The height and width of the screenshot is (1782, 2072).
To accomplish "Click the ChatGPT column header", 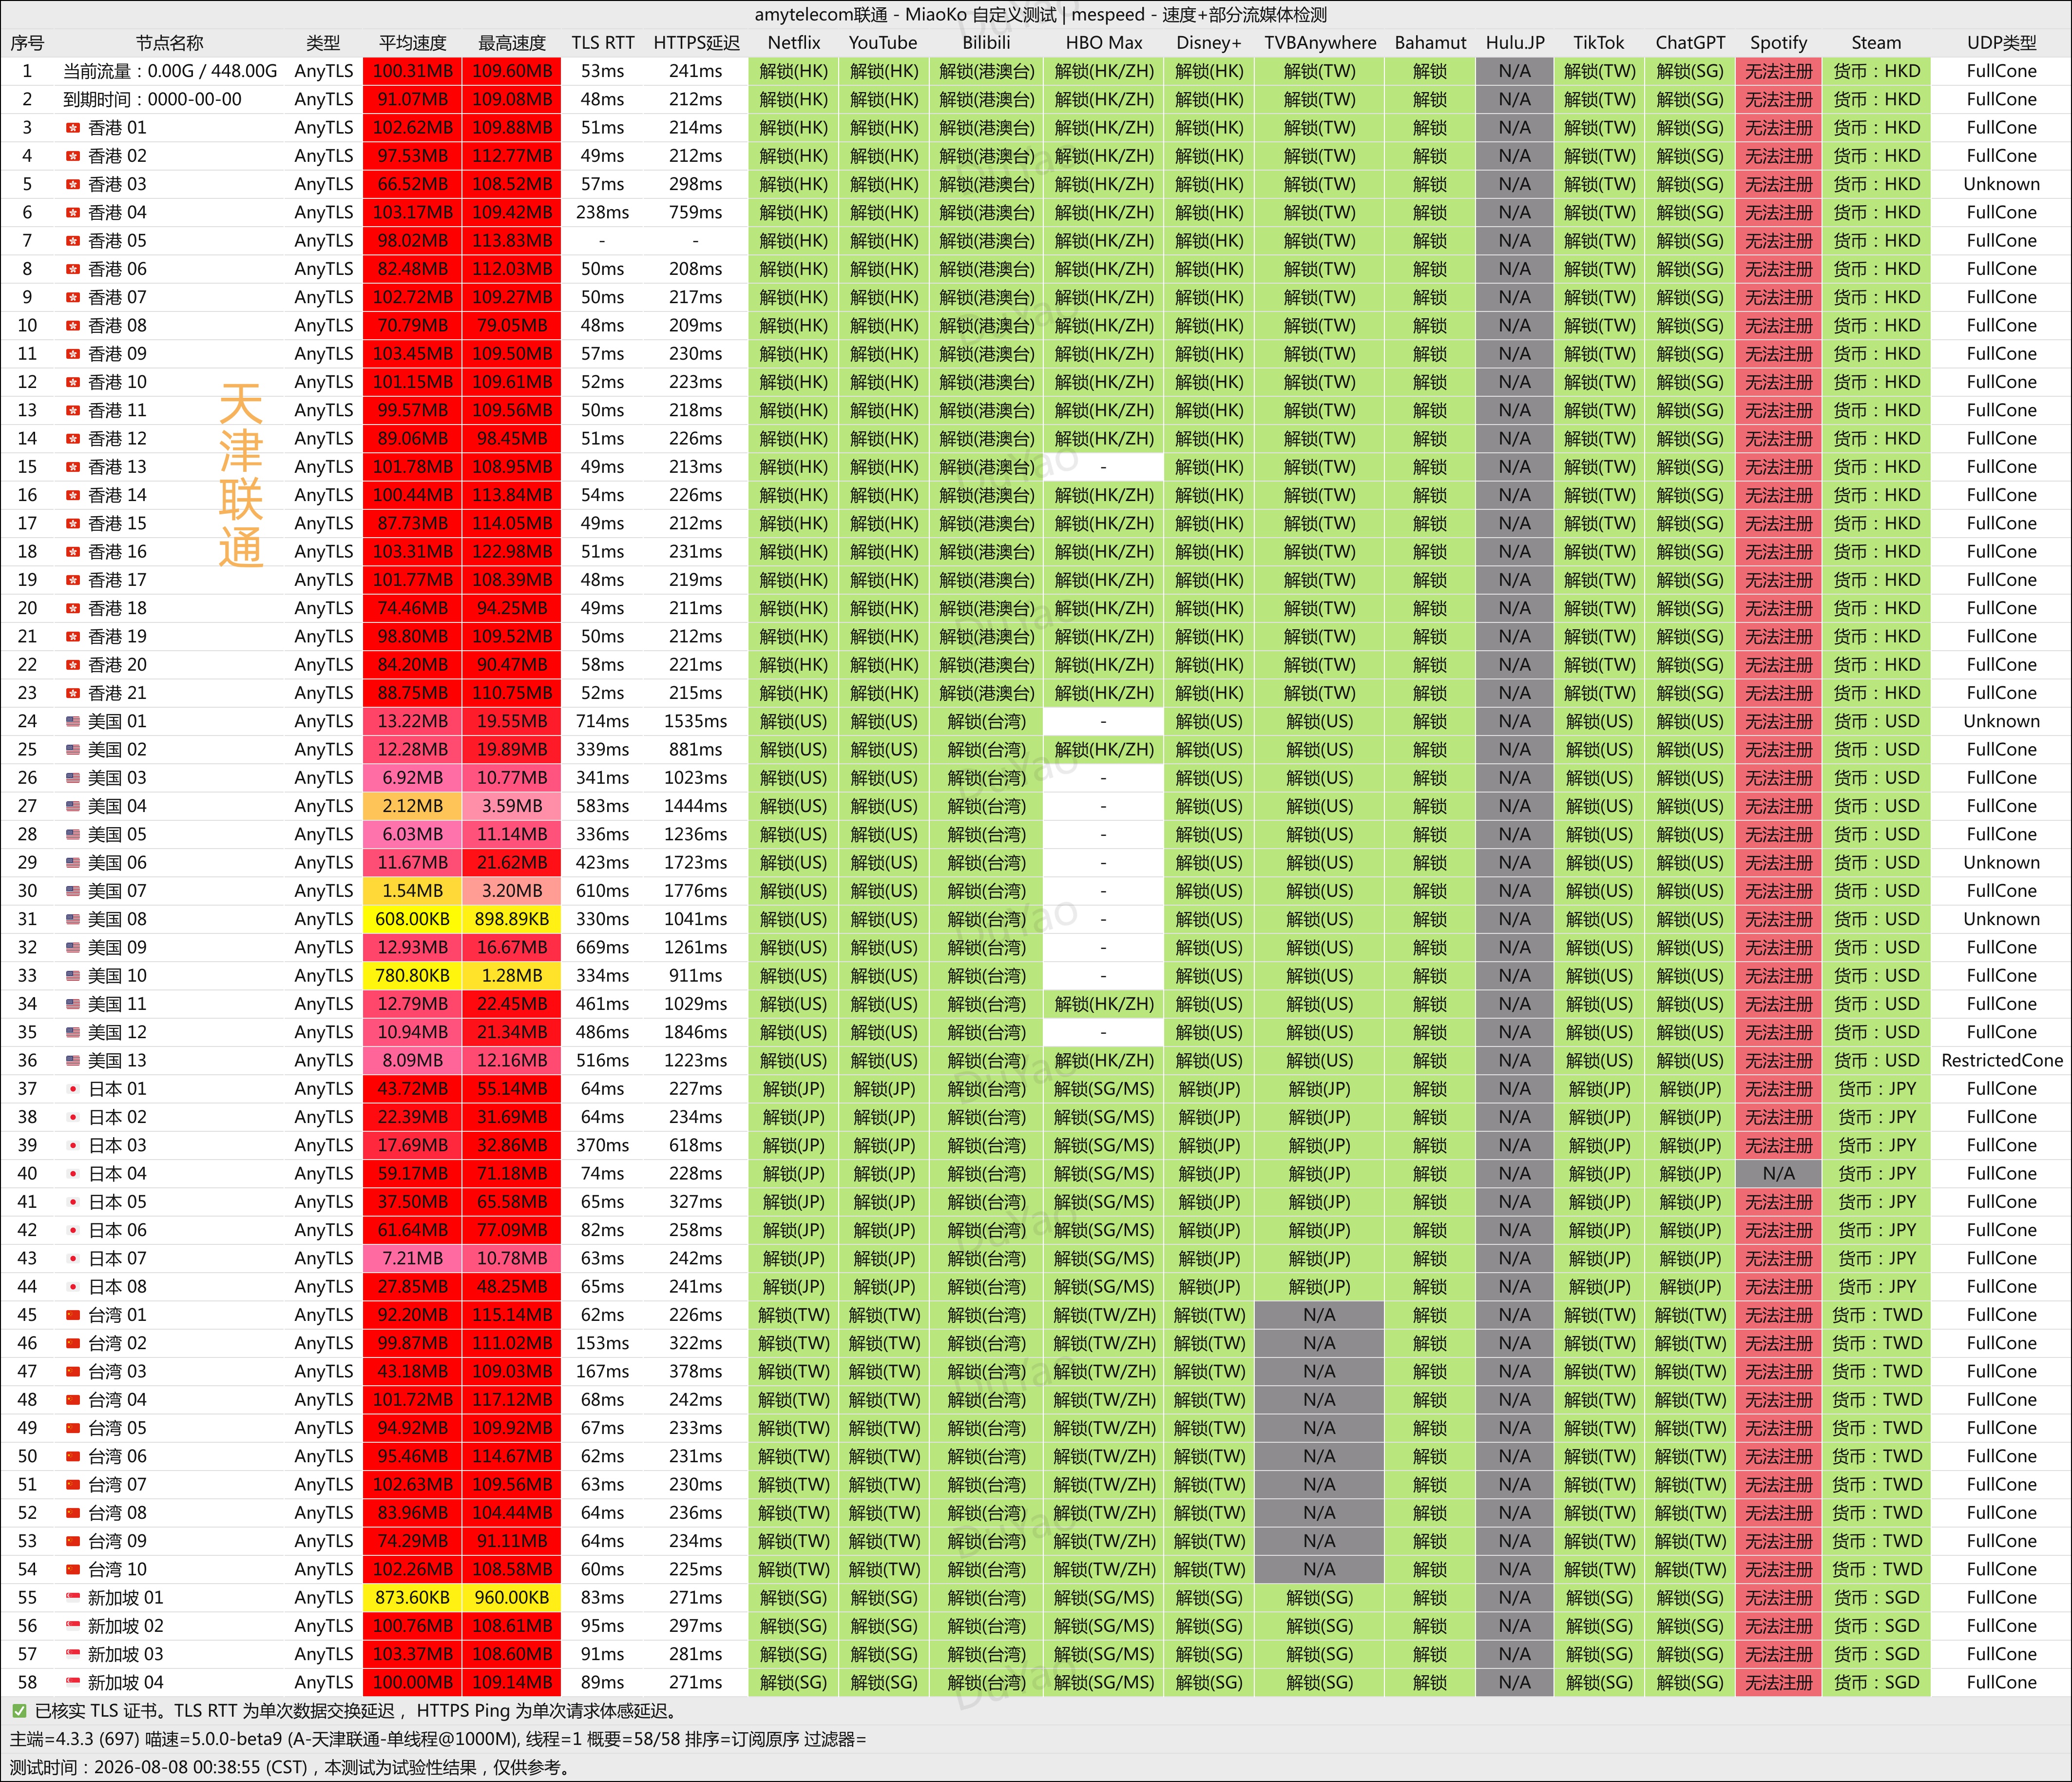I will 1690,43.
